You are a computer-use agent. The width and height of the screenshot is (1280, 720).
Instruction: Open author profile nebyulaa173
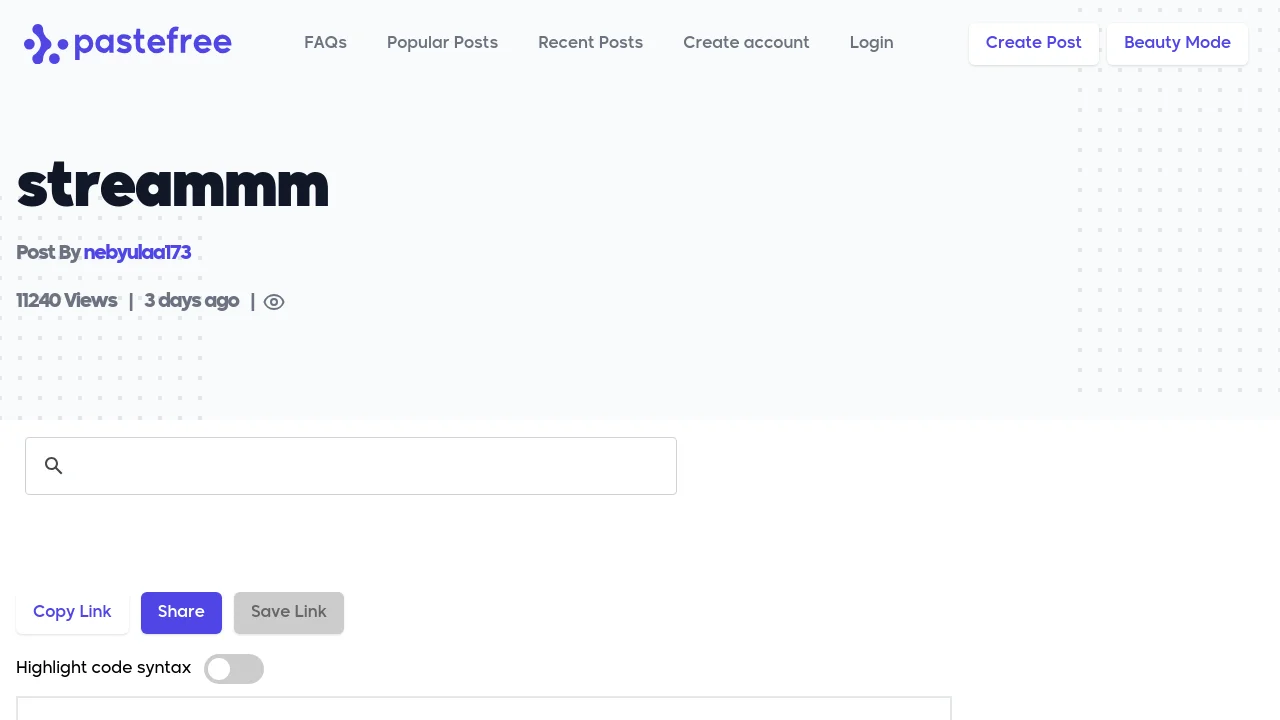[137, 253]
